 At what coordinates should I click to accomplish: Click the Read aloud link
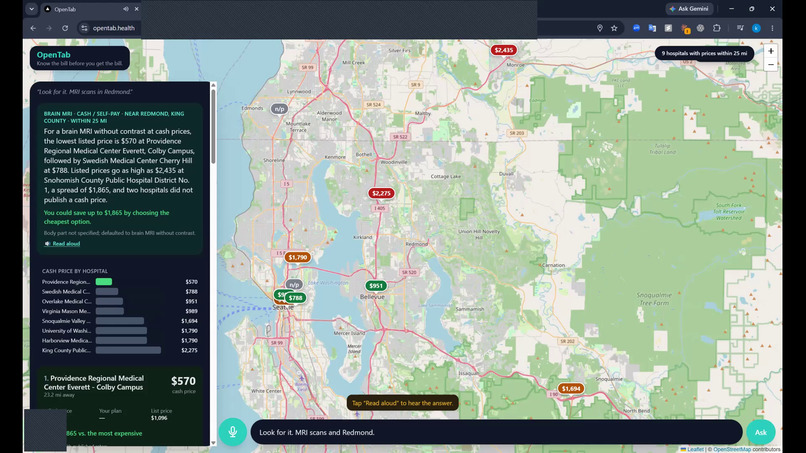point(66,244)
